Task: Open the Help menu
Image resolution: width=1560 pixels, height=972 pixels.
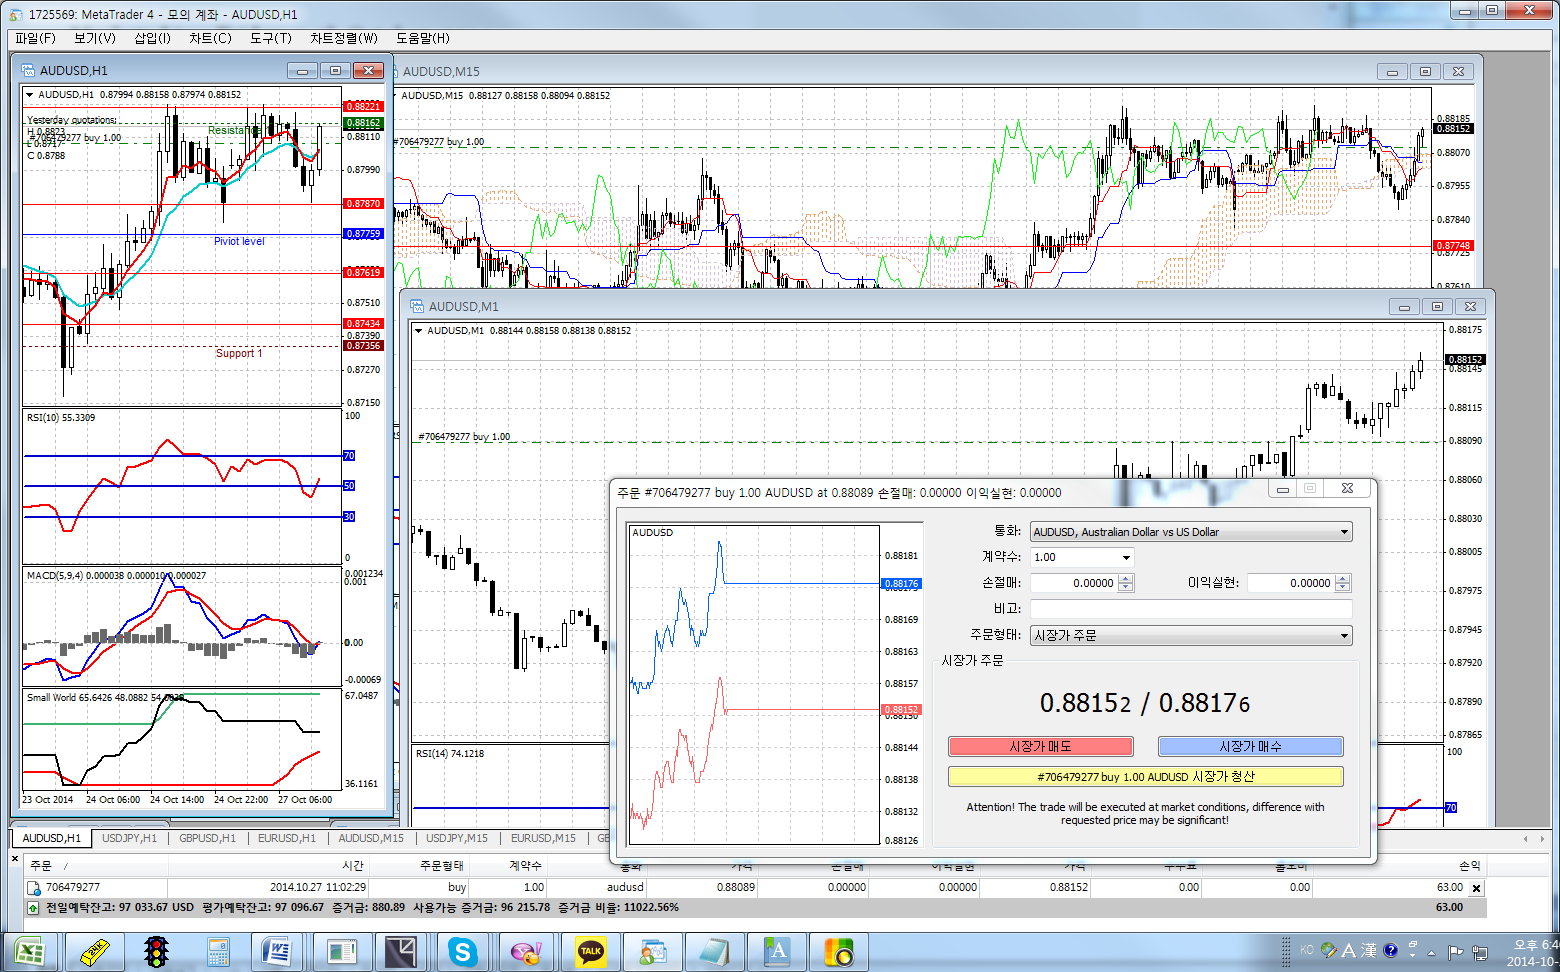Action: [x=423, y=38]
